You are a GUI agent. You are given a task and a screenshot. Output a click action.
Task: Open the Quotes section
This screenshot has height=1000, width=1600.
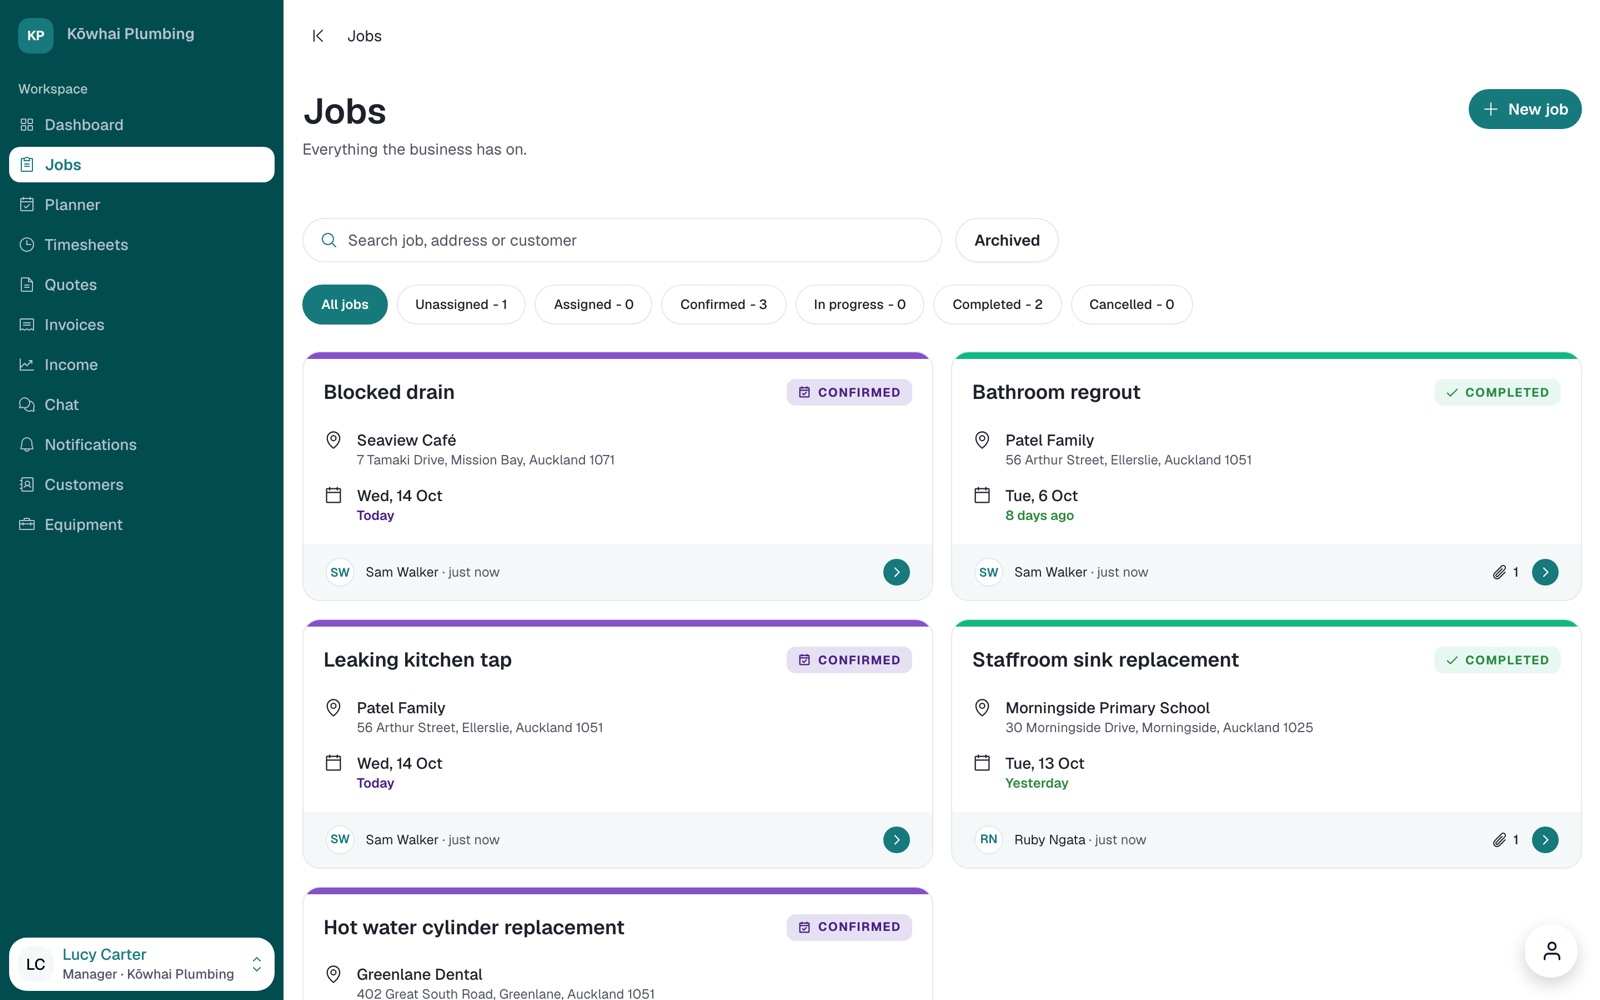tap(141, 285)
